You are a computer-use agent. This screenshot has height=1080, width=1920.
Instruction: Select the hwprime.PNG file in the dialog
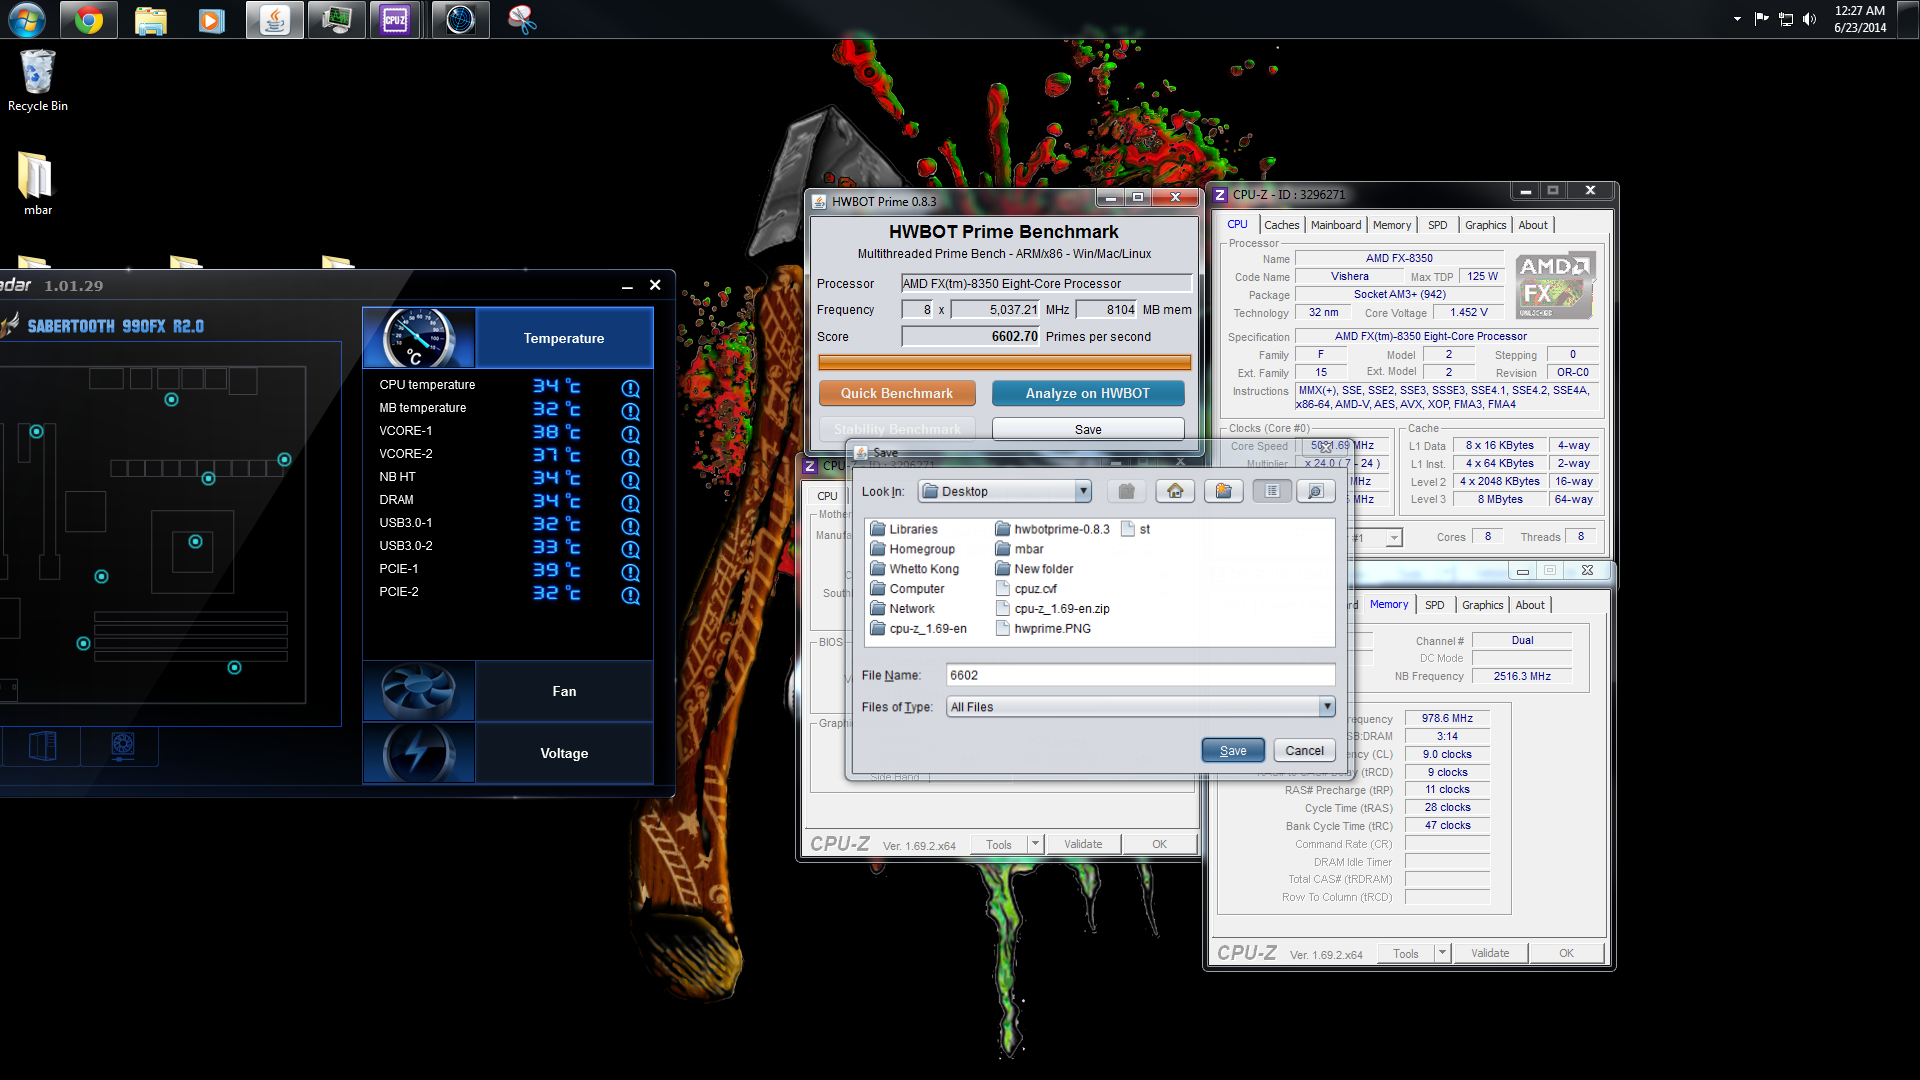tap(1043, 628)
